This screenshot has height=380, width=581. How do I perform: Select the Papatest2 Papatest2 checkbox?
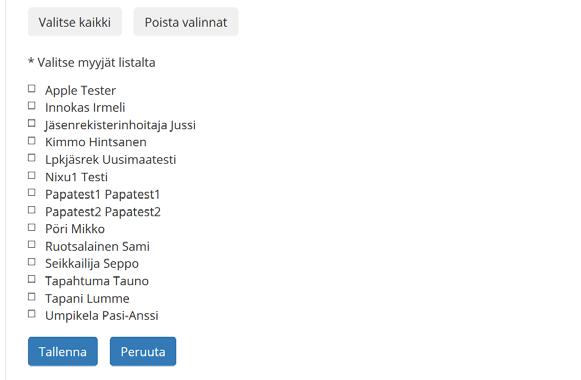click(32, 210)
